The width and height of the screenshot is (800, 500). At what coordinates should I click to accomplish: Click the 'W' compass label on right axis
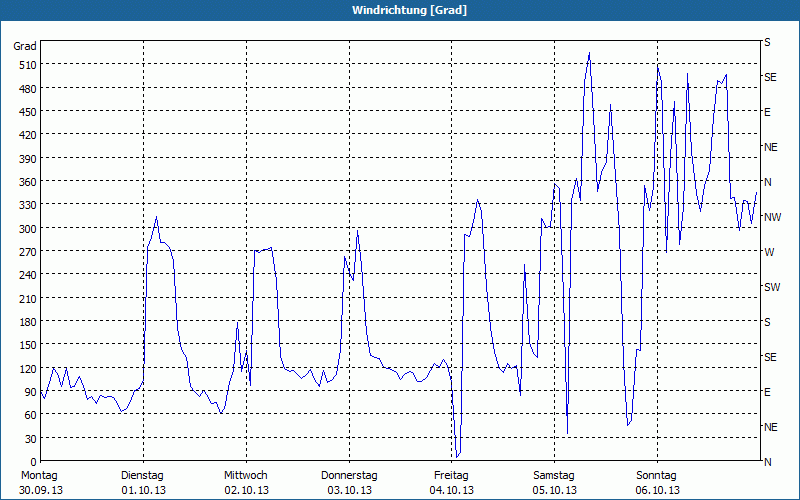click(x=769, y=252)
